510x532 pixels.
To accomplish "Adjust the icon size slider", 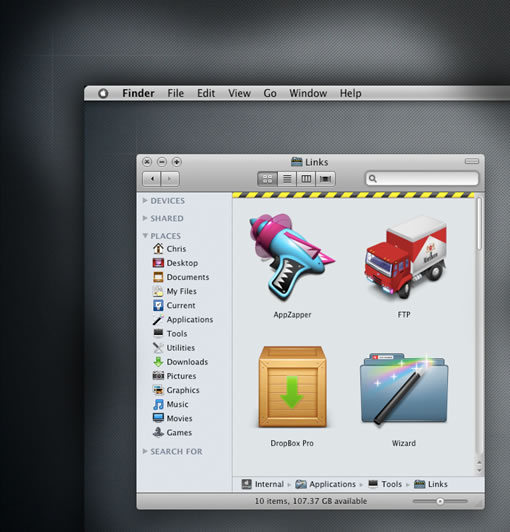I will coord(440,501).
